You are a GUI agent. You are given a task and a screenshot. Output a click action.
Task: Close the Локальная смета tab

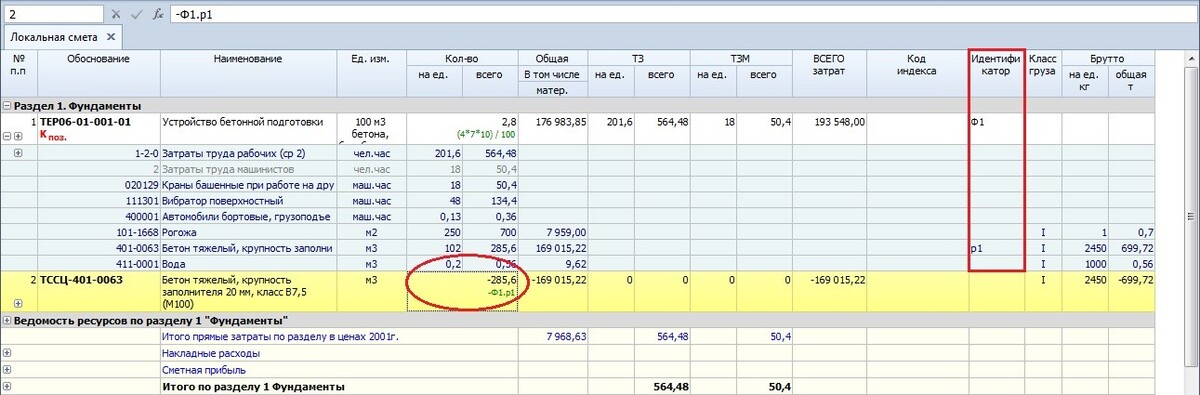(x=111, y=37)
